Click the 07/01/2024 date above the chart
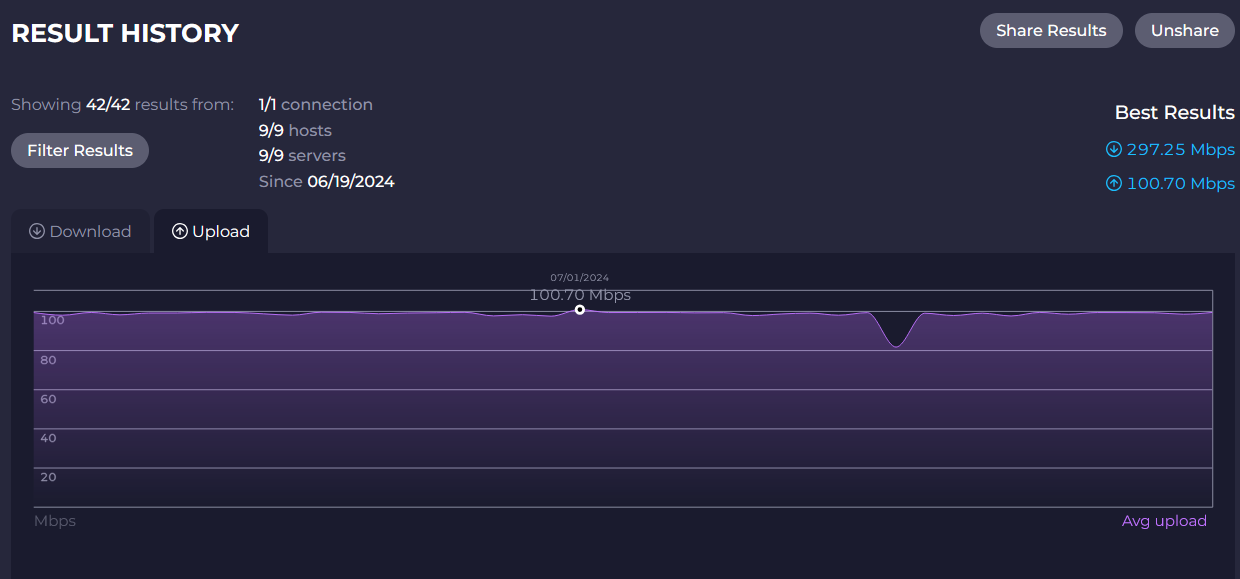 [580, 277]
